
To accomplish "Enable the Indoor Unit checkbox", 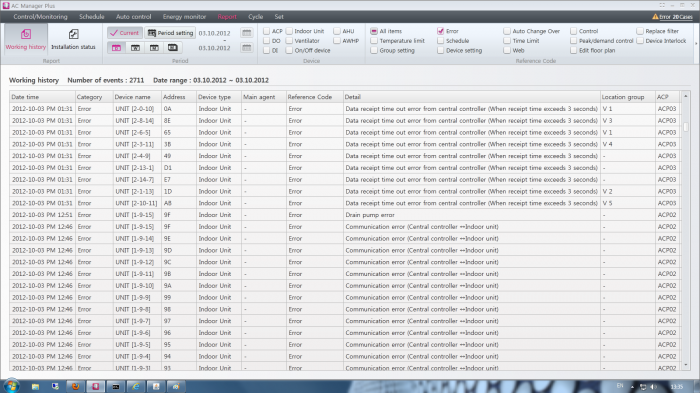I will 289,31.
